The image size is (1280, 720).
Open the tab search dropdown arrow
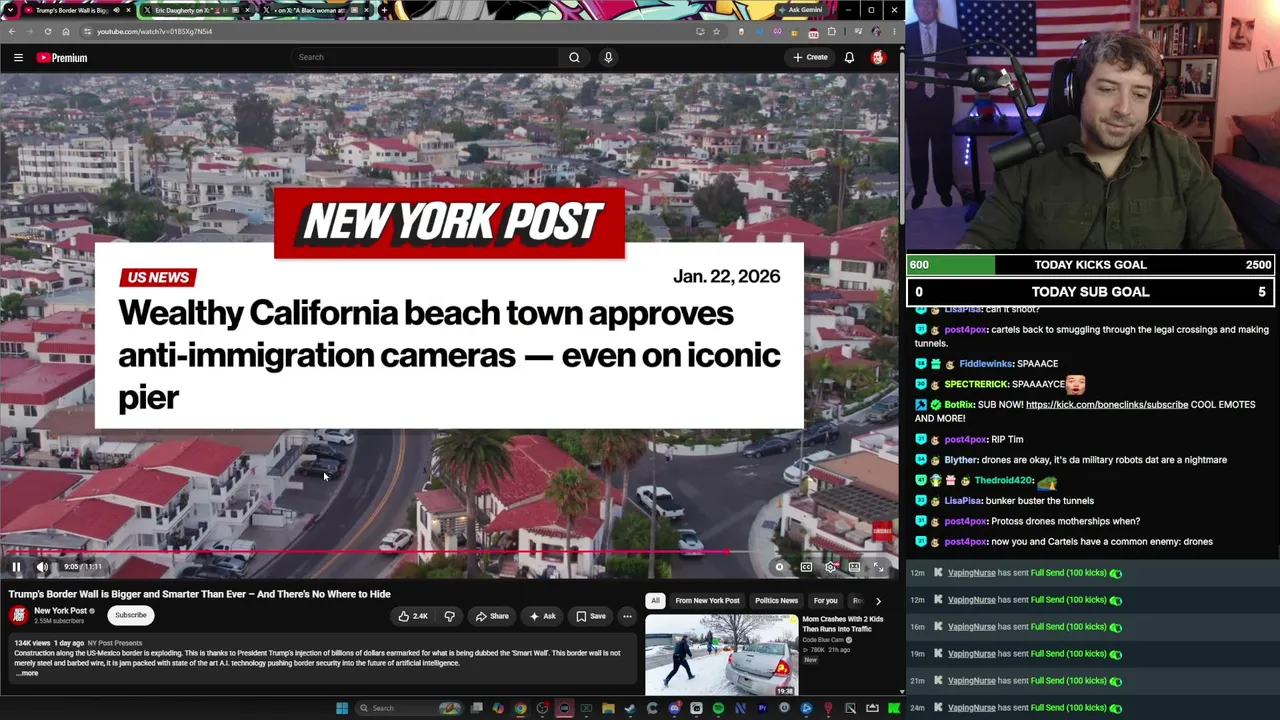point(10,10)
